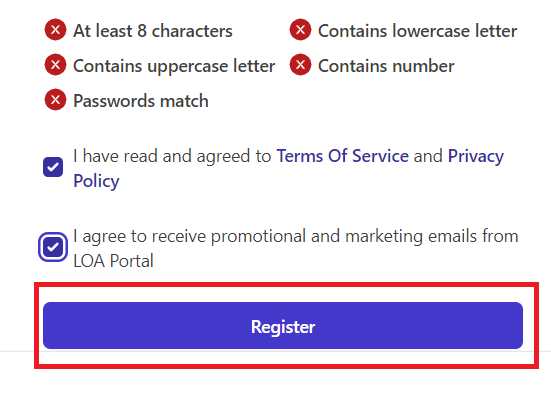Click the red X beside 'Contains lowercase letter'

[x=300, y=30]
